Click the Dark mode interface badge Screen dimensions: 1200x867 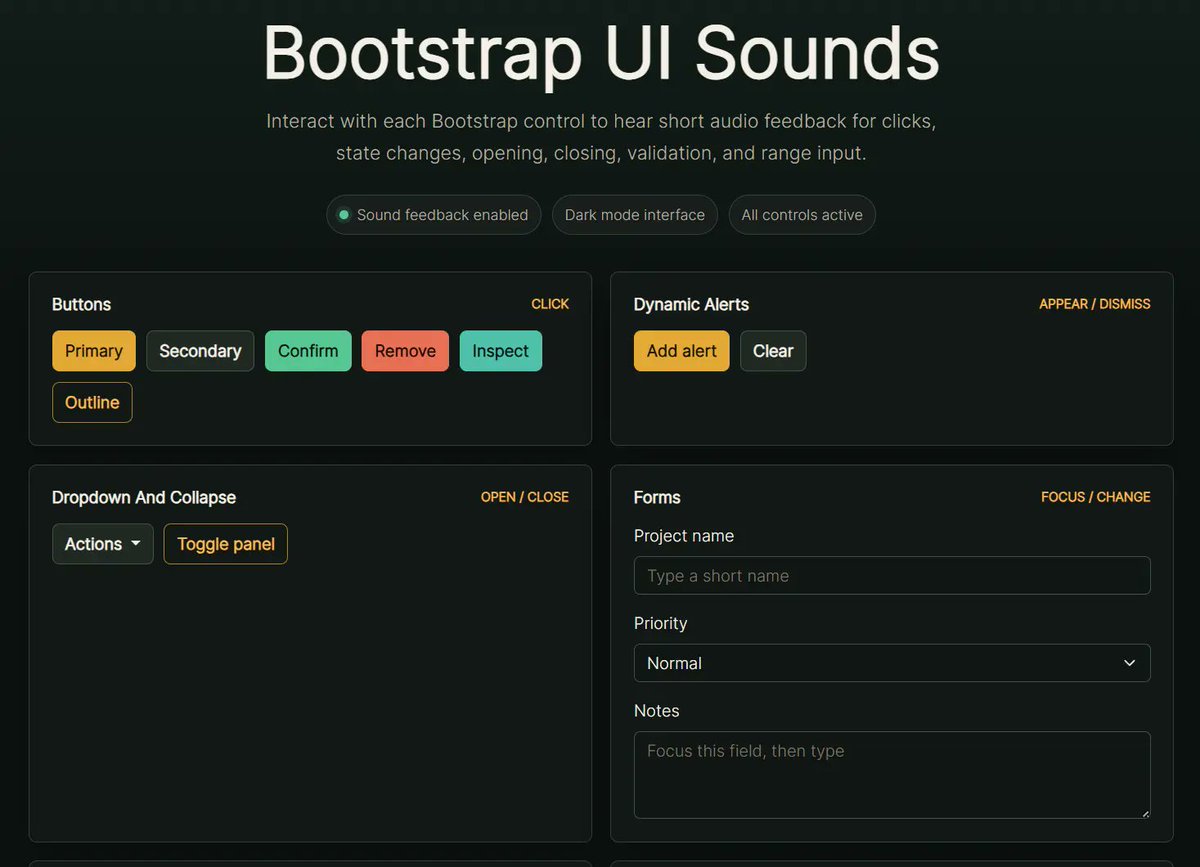635,215
